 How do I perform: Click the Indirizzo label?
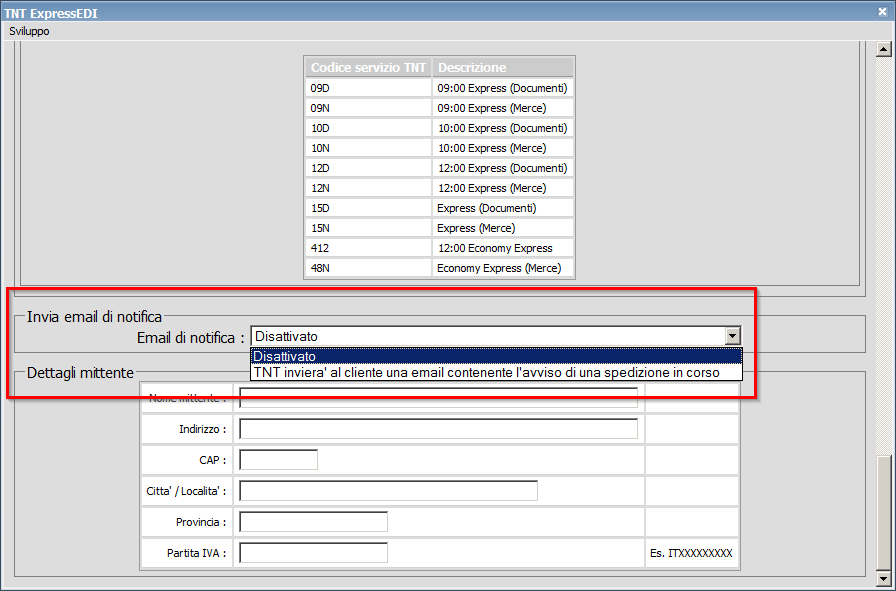click(x=203, y=429)
